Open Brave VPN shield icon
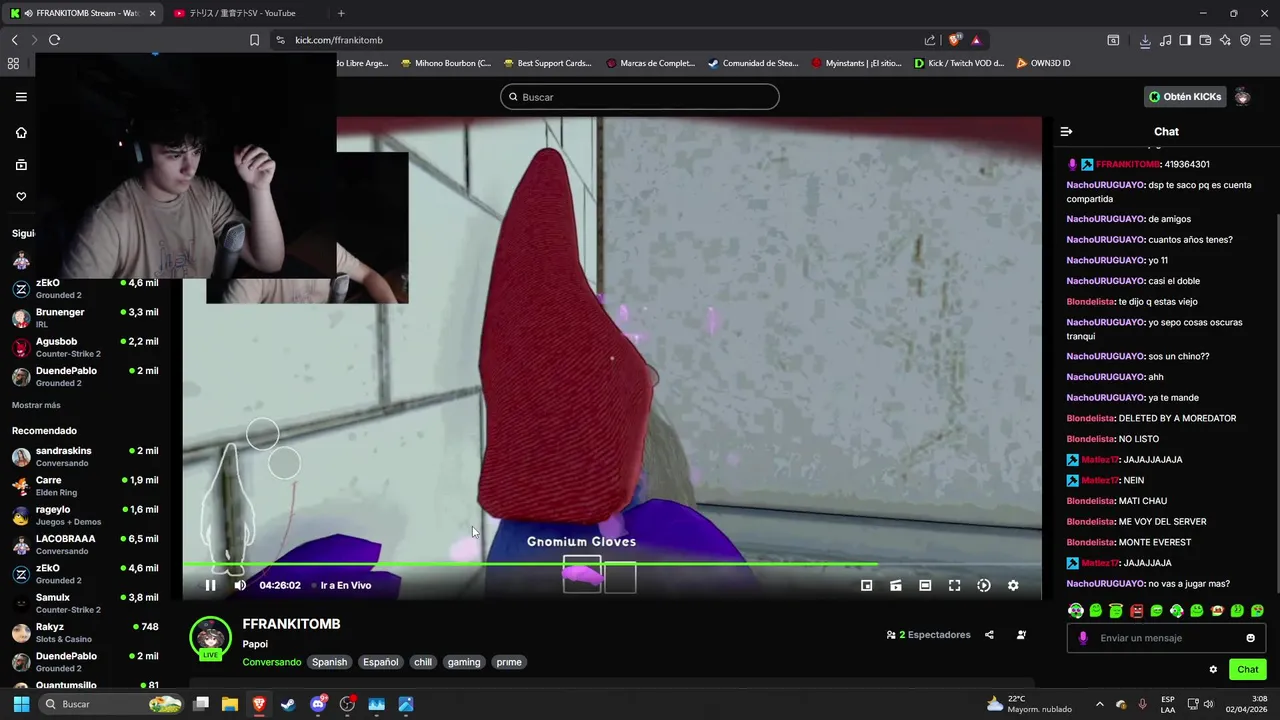The width and height of the screenshot is (1280, 720). pos(1245,40)
